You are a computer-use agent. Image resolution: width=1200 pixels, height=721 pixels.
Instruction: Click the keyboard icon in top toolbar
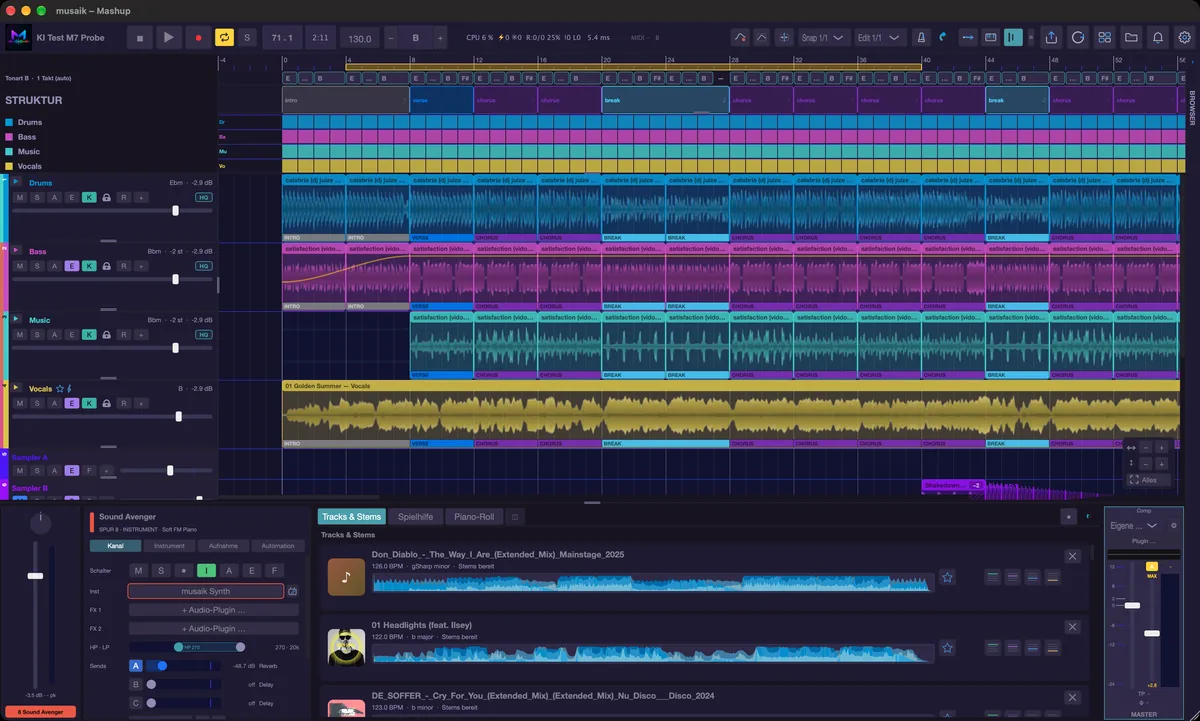tap(990, 38)
